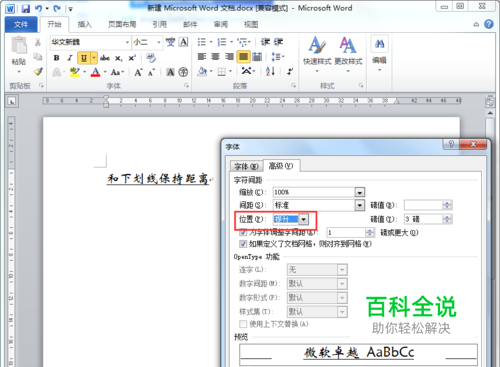This screenshot has width=500, height=367.
Task: Click the Editing (编辑) binoculars button
Action: point(379,53)
